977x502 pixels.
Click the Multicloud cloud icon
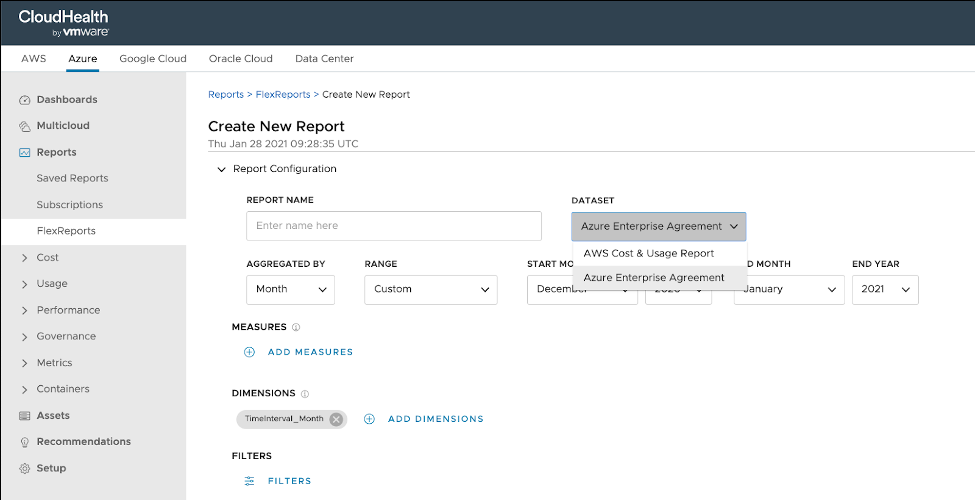click(x=24, y=126)
